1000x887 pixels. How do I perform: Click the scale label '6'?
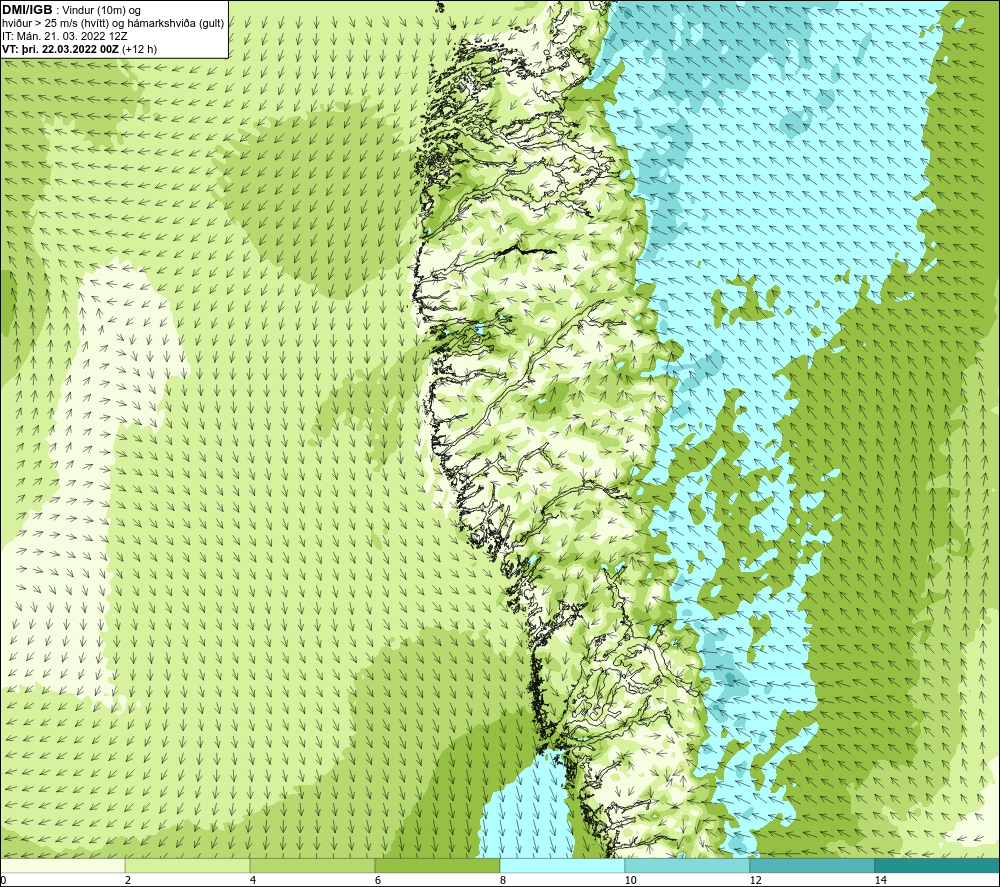pyautogui.click(x=378, y=881)
